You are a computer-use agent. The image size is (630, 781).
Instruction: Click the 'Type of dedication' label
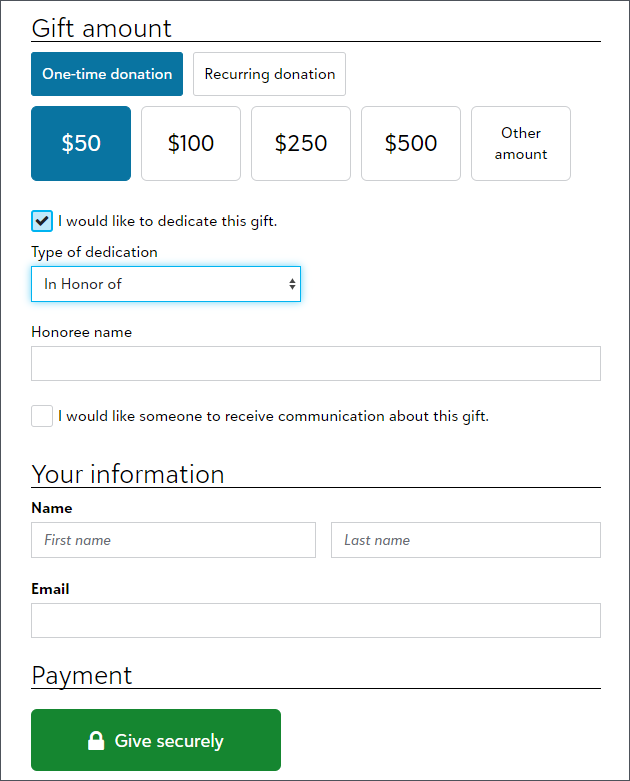(94, 252)
